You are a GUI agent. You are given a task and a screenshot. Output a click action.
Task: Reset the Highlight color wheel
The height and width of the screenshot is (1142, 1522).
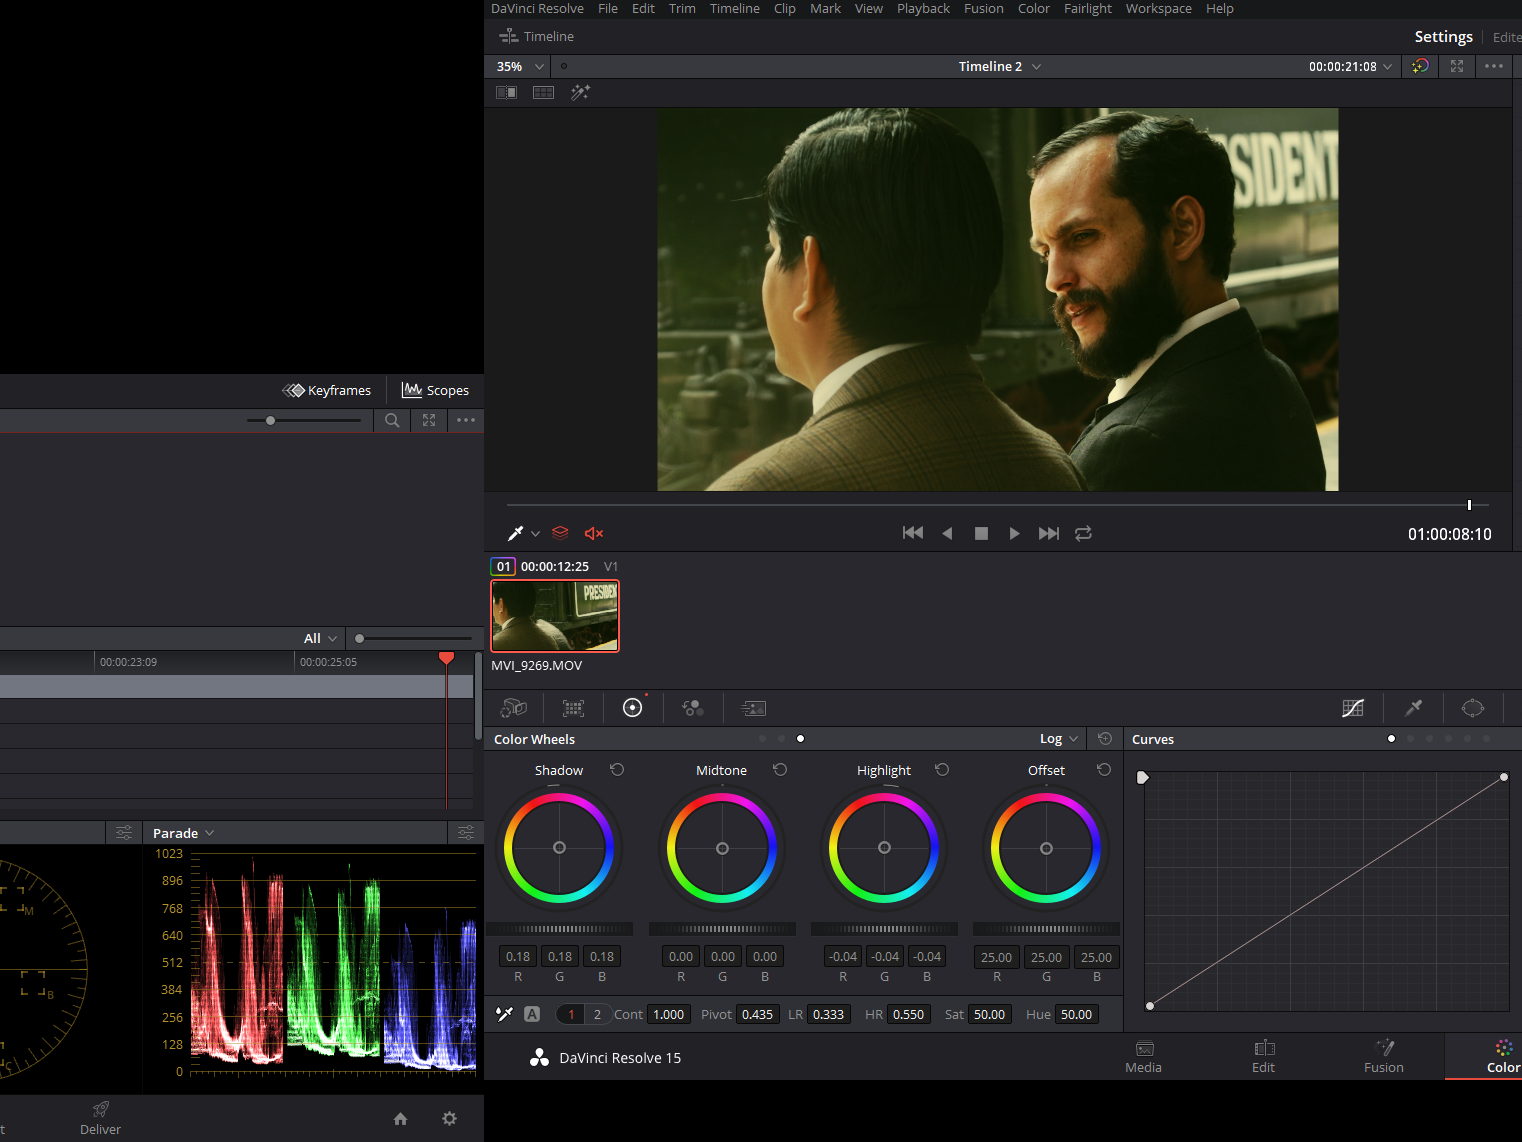942,770
